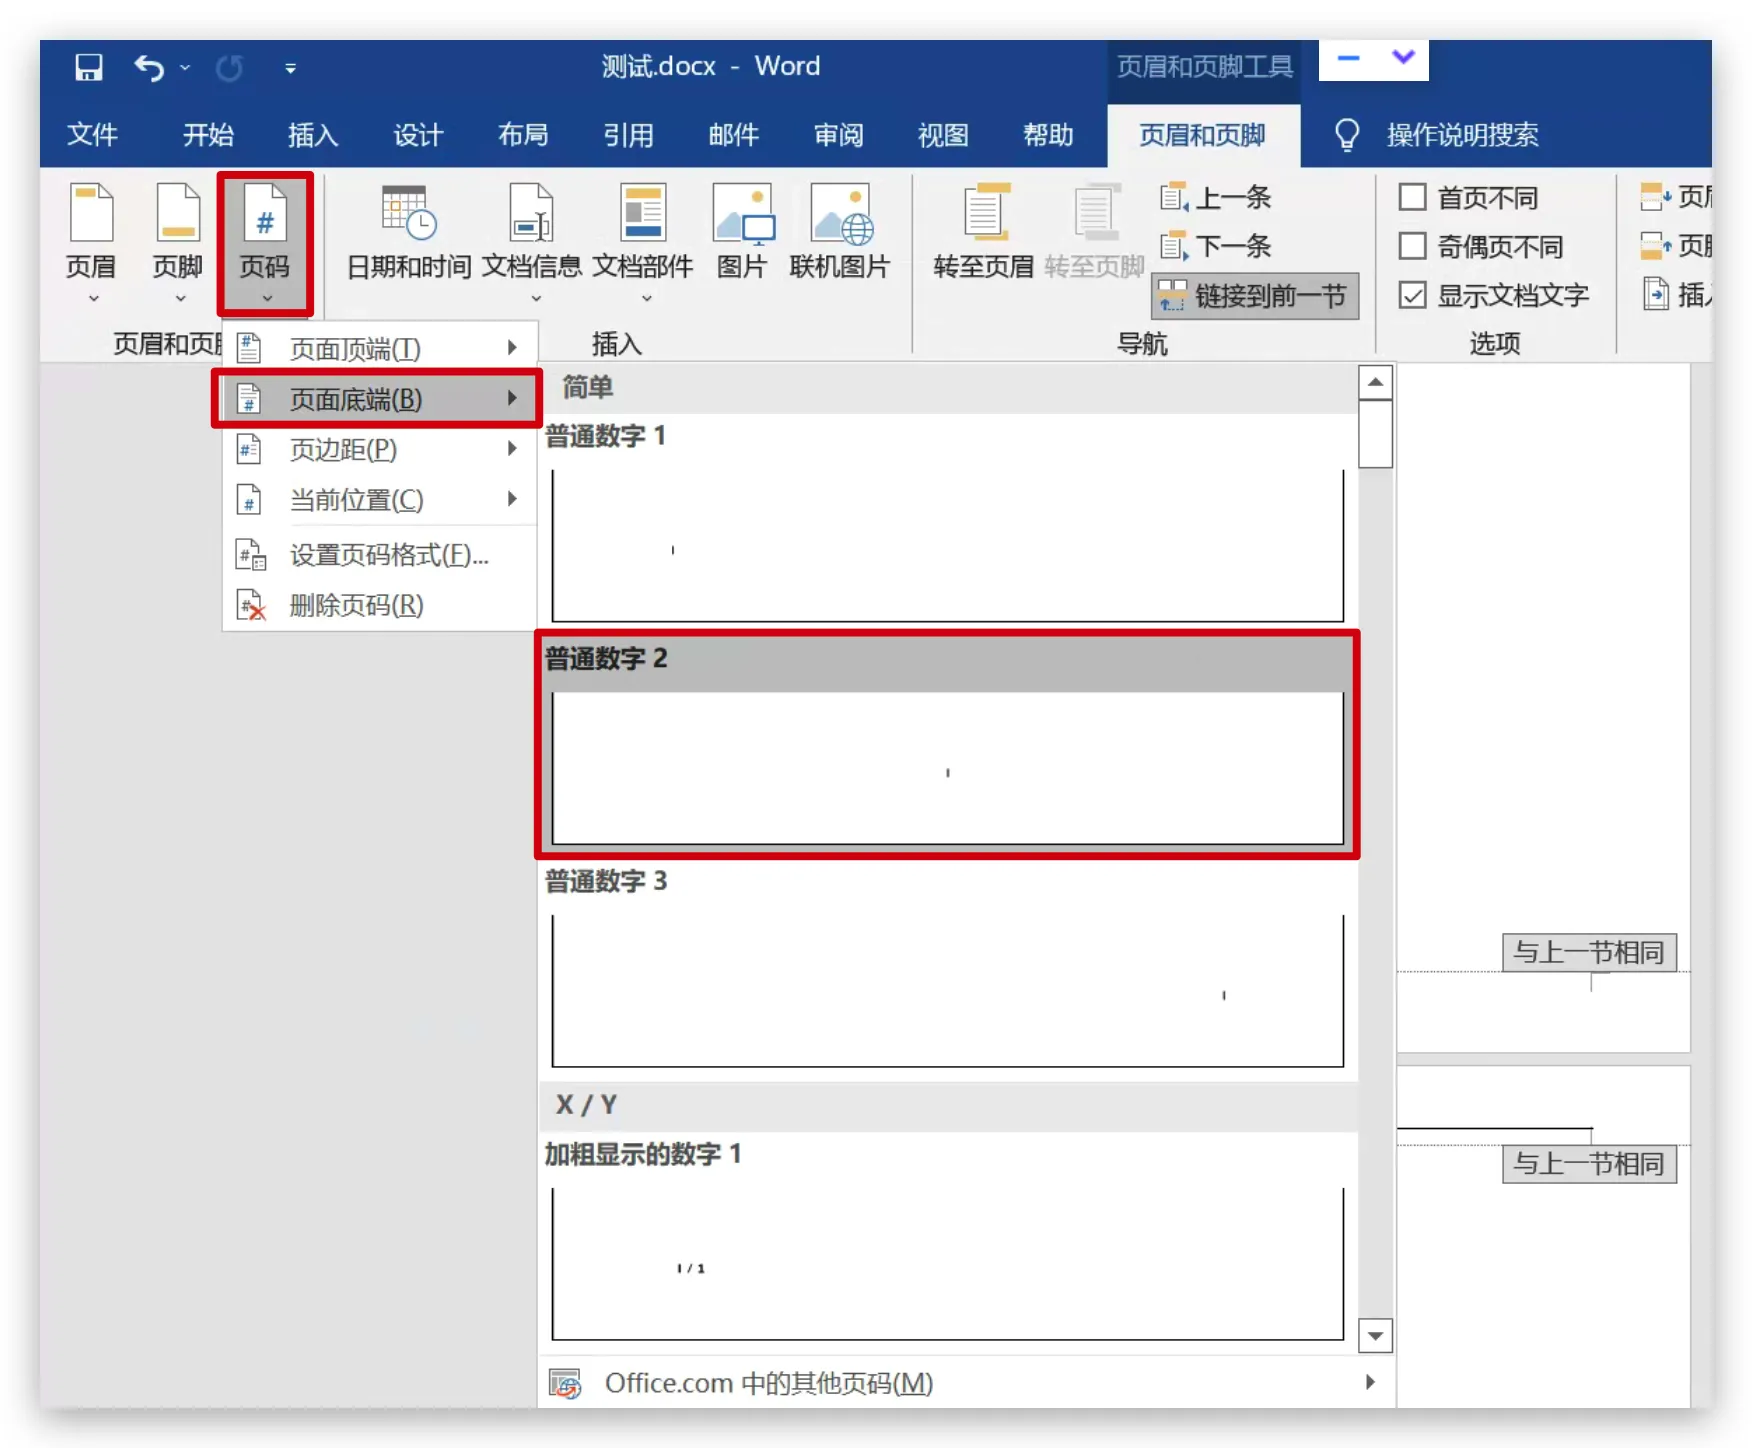
Task: Open the File (文件) tab
Action: (x=93, y=135)
